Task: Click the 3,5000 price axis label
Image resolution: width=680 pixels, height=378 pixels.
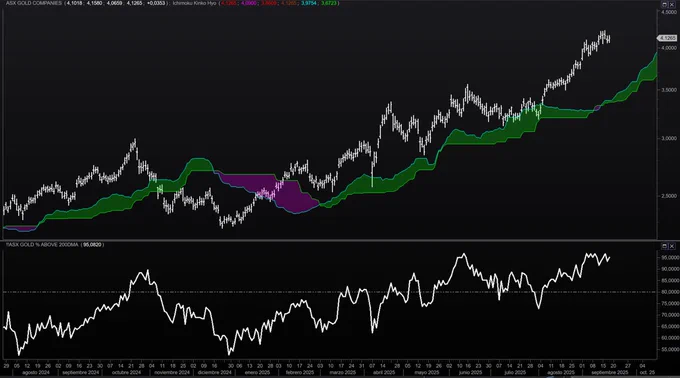Action: point(668,90)
